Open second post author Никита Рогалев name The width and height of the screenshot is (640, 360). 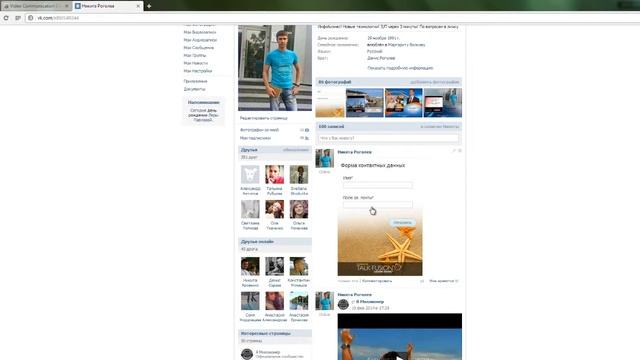[x=354, y=295]
